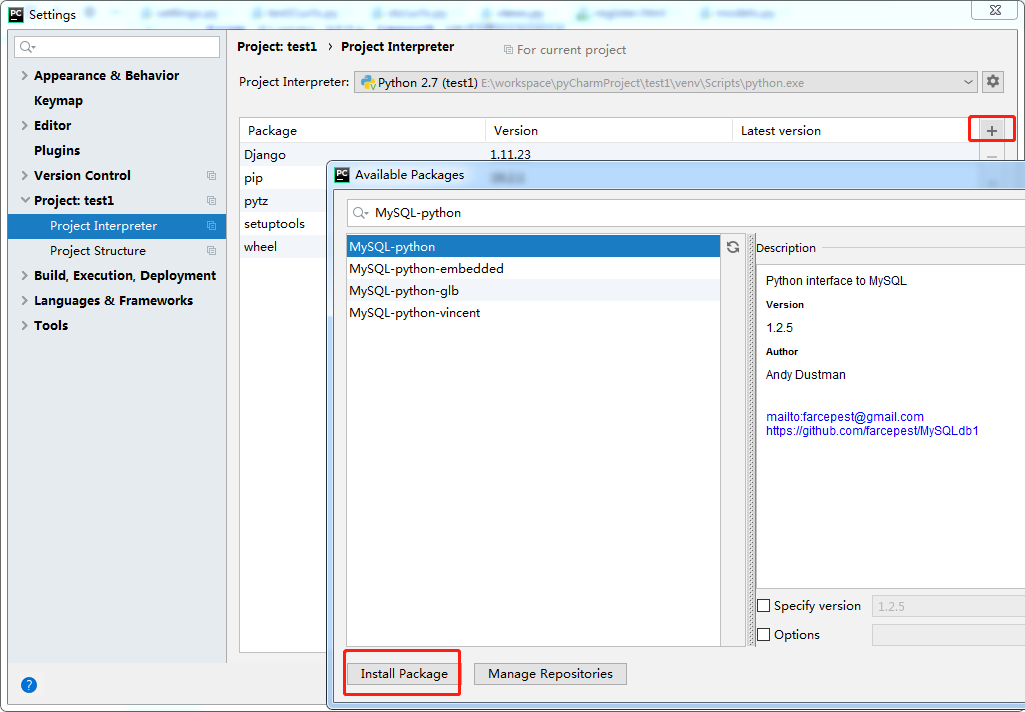
Task: Click the For current project icon
Action: tap(508, 50)
